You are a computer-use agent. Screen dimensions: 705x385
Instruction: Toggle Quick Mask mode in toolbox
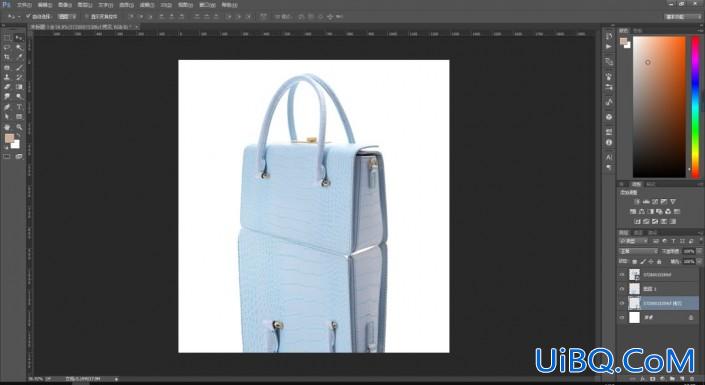tap(7, 157)
